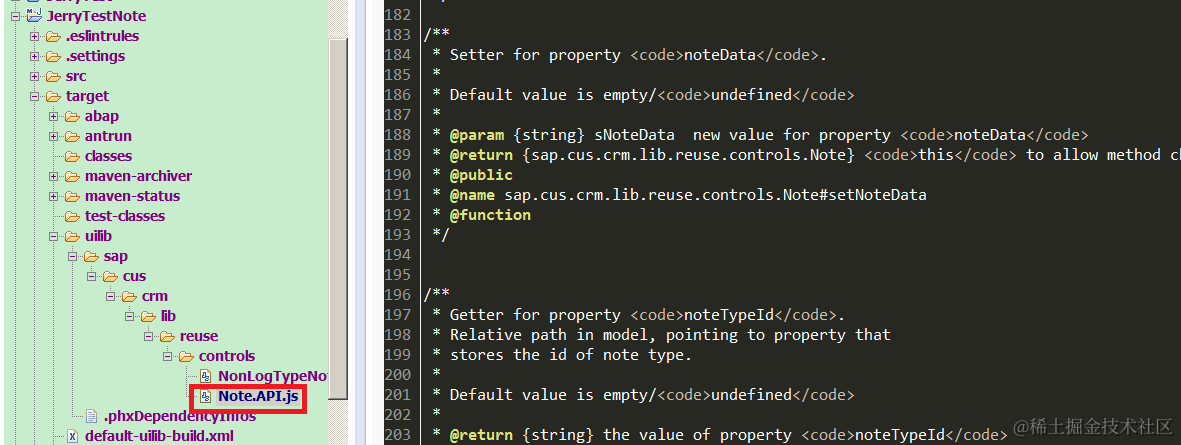The height and width of the screenshot is (445, 1181).
Task: Click the @return tag on line 203
Action: coord(481,434)
